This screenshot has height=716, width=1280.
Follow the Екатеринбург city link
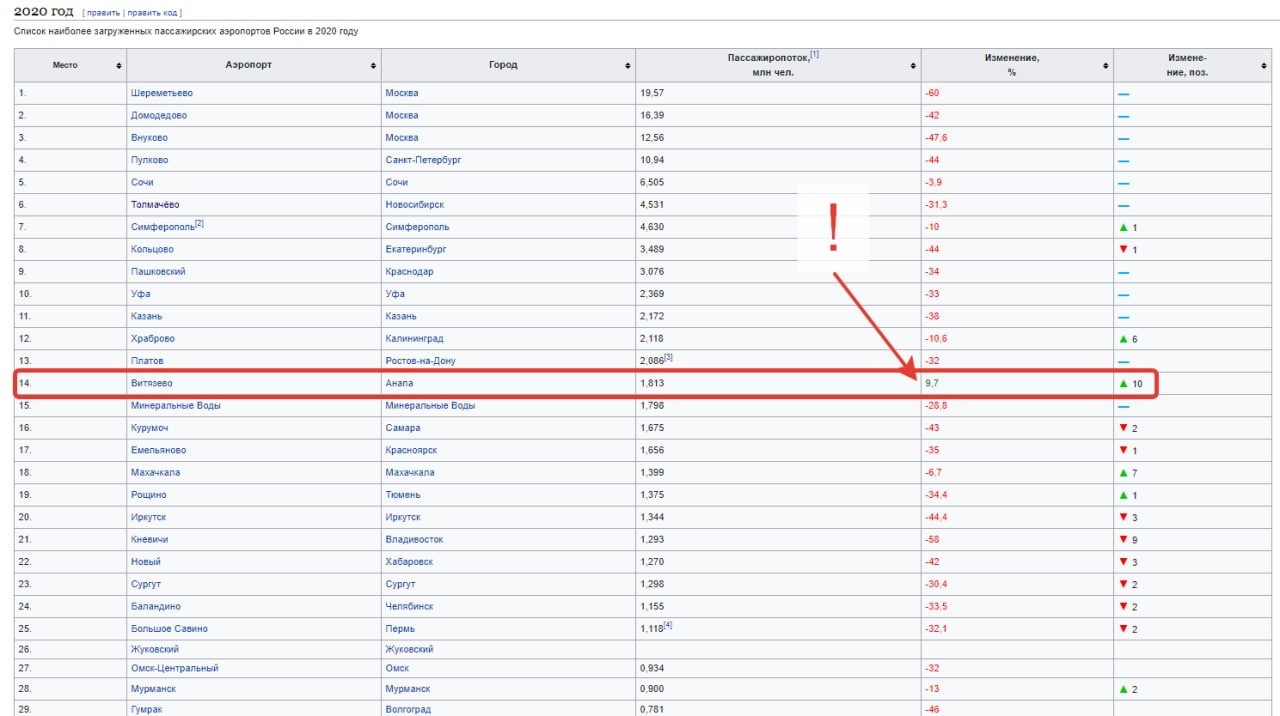click(x=416, y=249)
